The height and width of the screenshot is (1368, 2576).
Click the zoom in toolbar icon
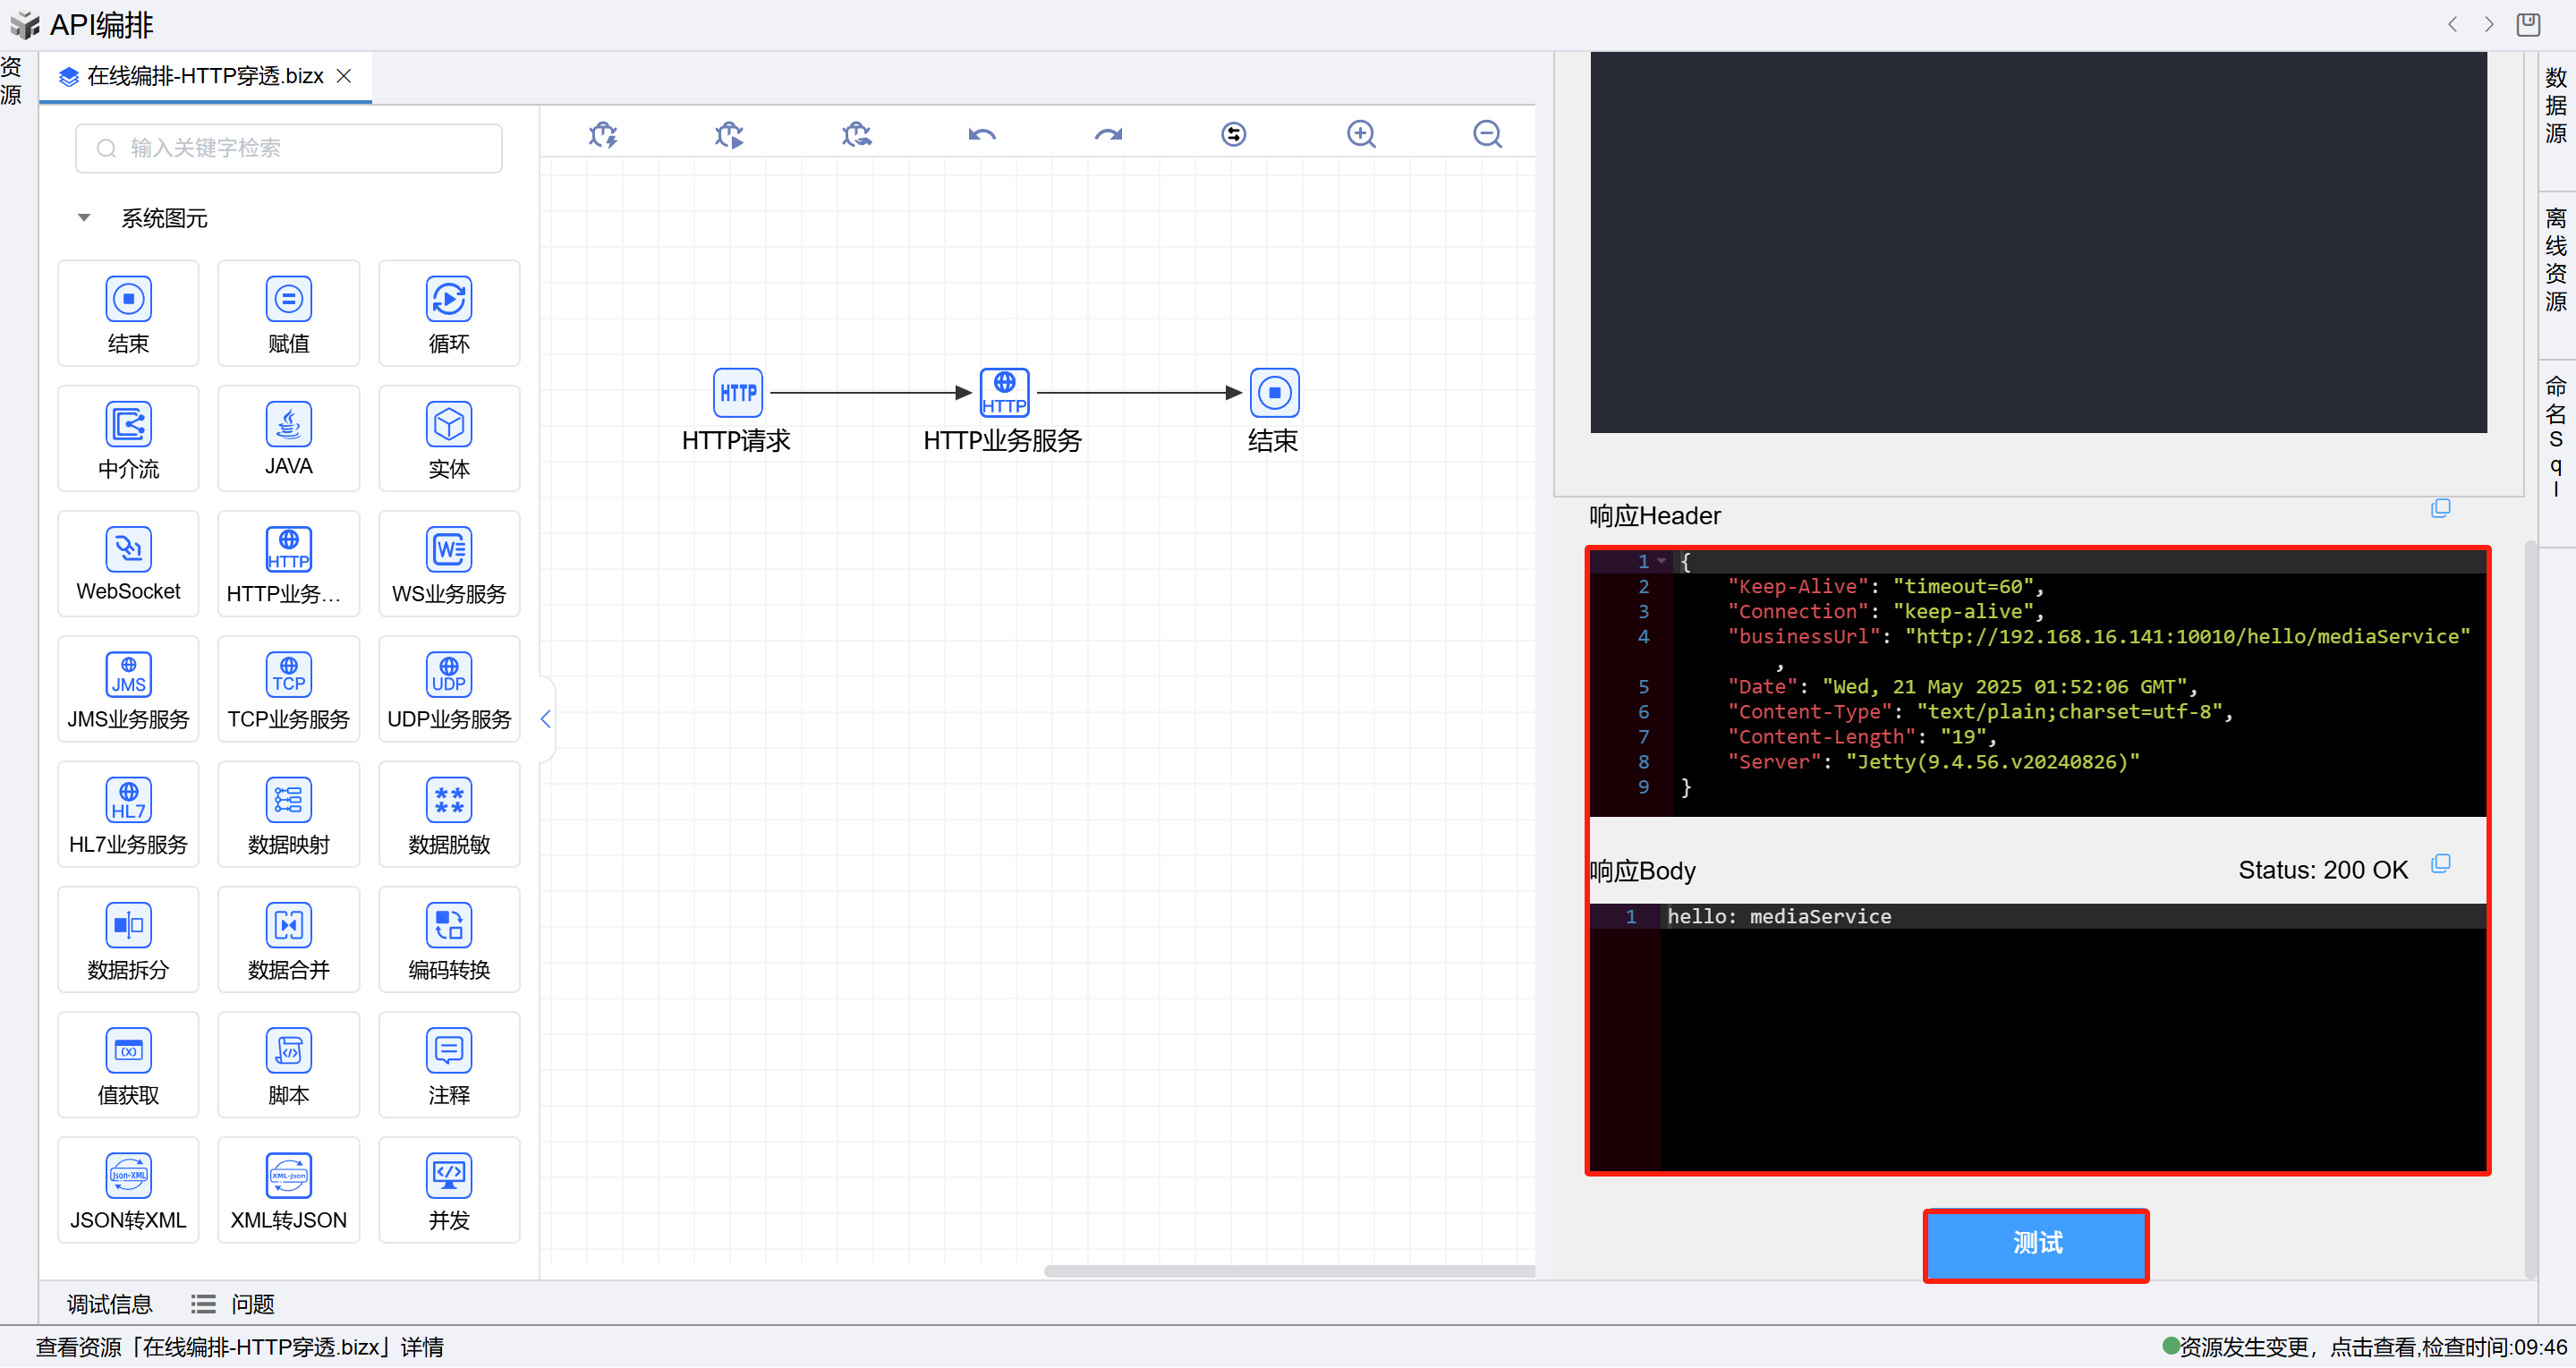click(1361, 134)
